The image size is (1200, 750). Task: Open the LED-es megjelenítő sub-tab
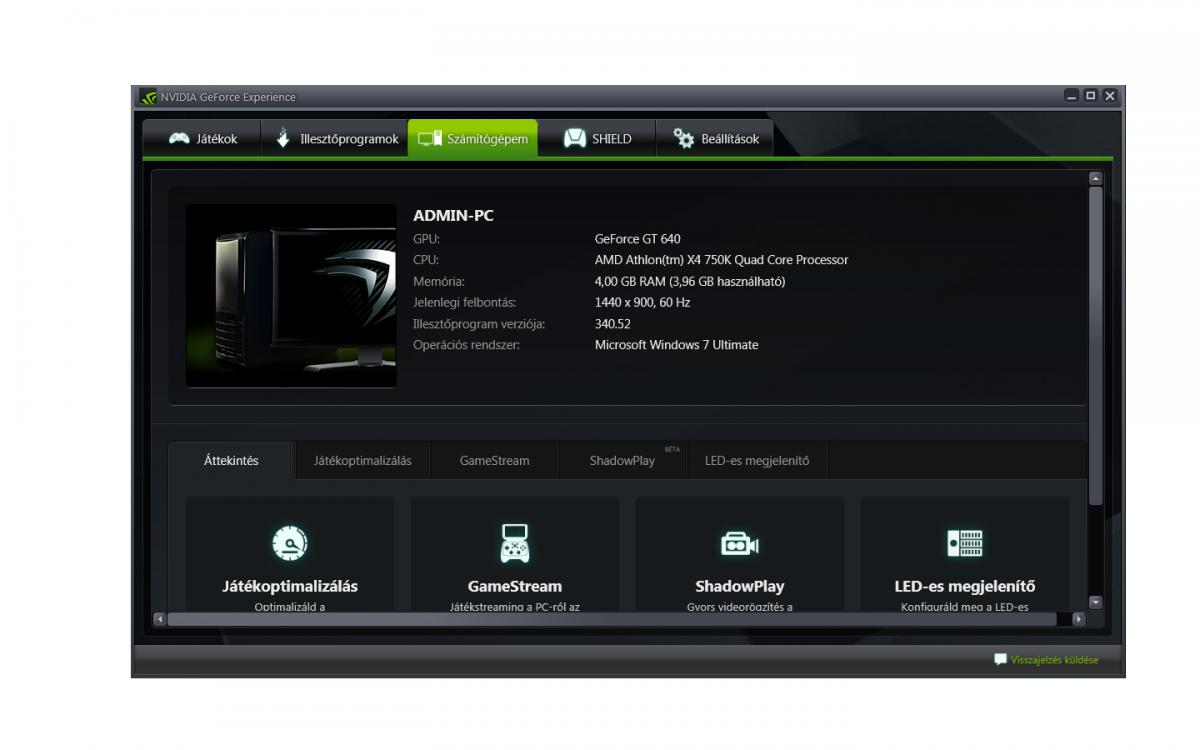point(757,461)
